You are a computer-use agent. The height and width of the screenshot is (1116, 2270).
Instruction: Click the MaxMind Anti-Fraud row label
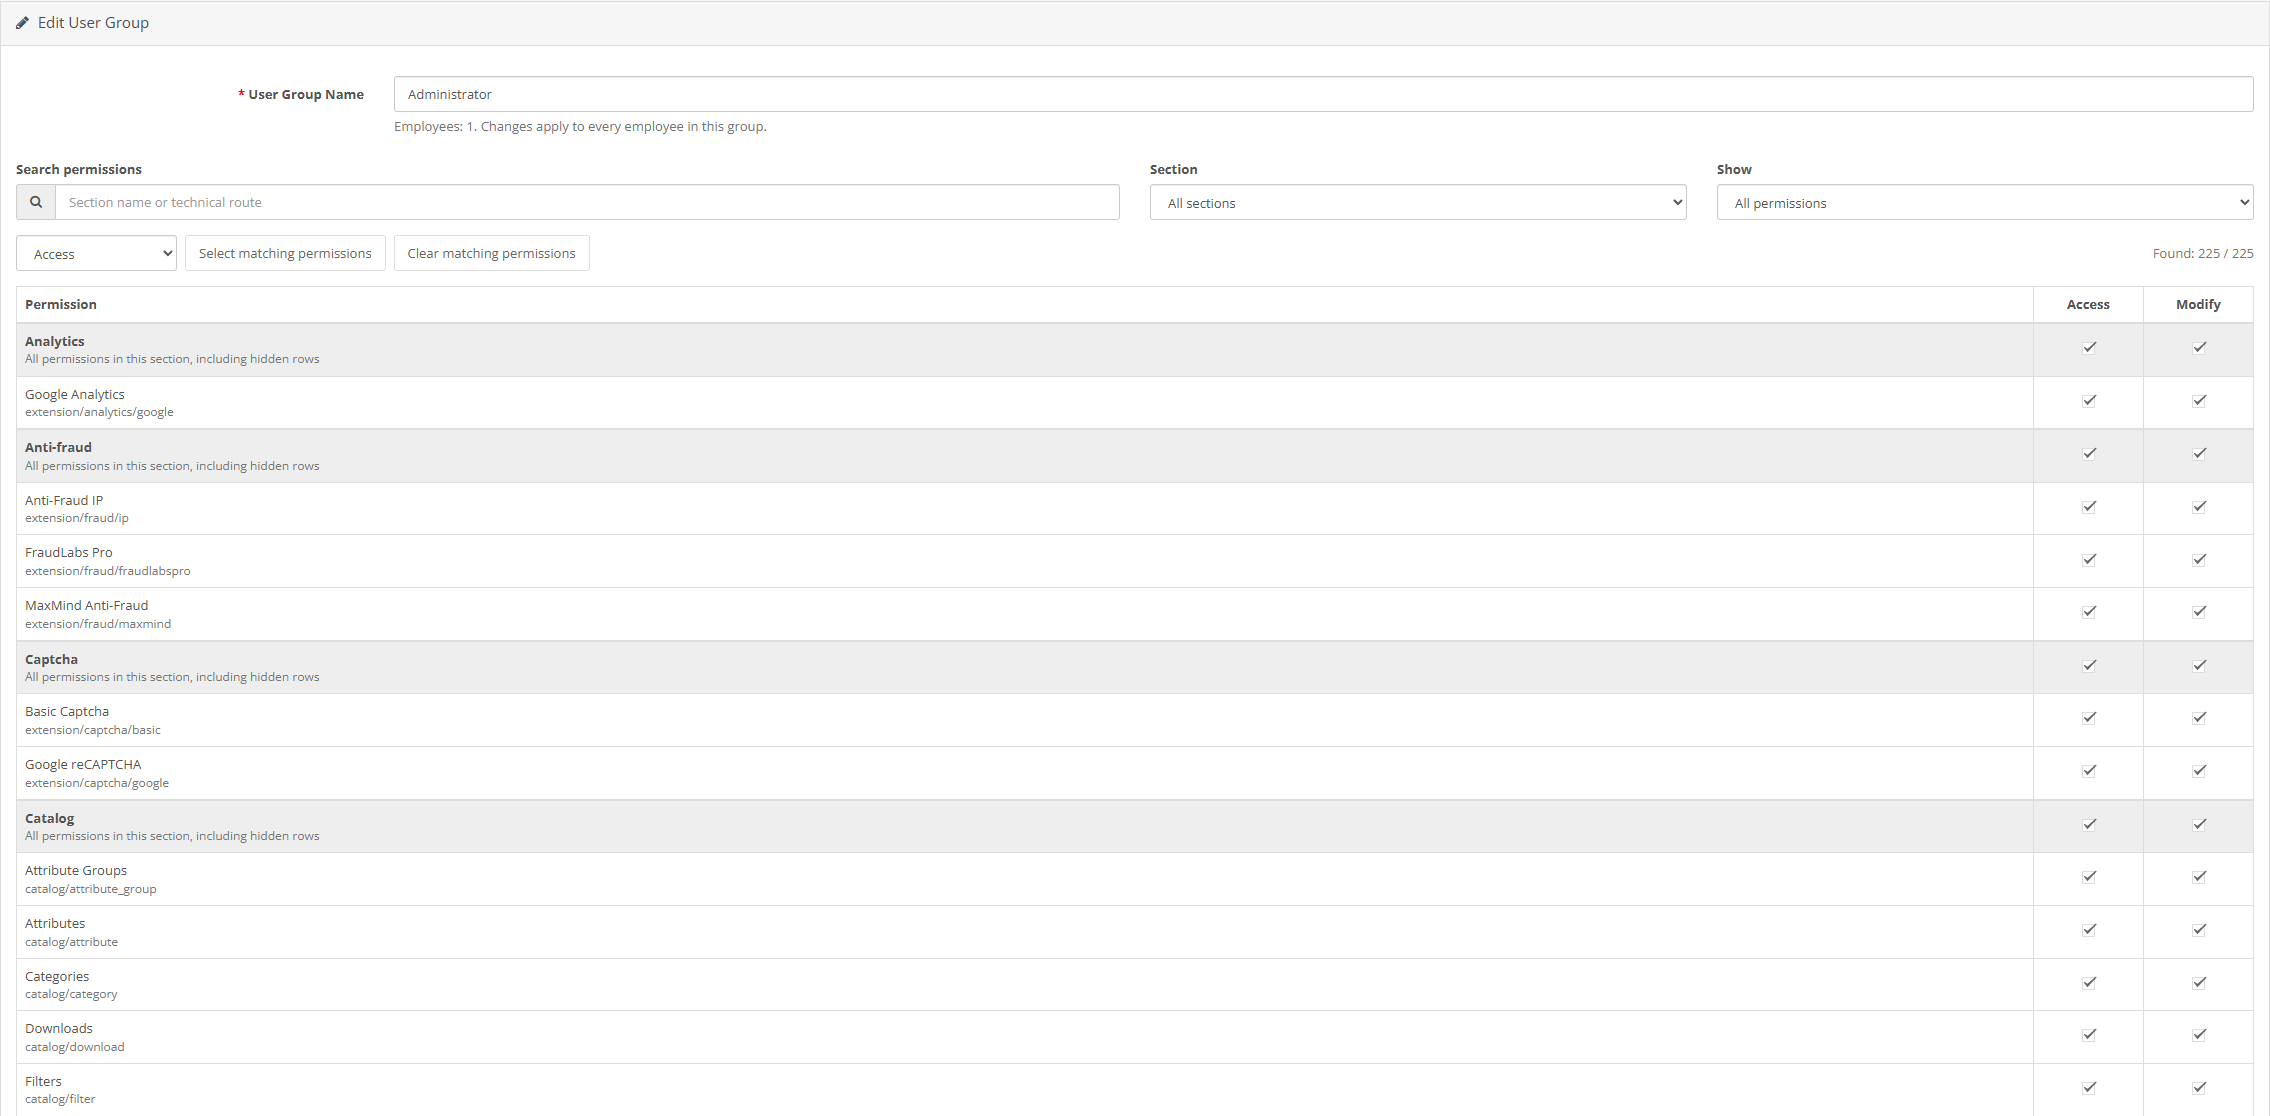[86, 605]
